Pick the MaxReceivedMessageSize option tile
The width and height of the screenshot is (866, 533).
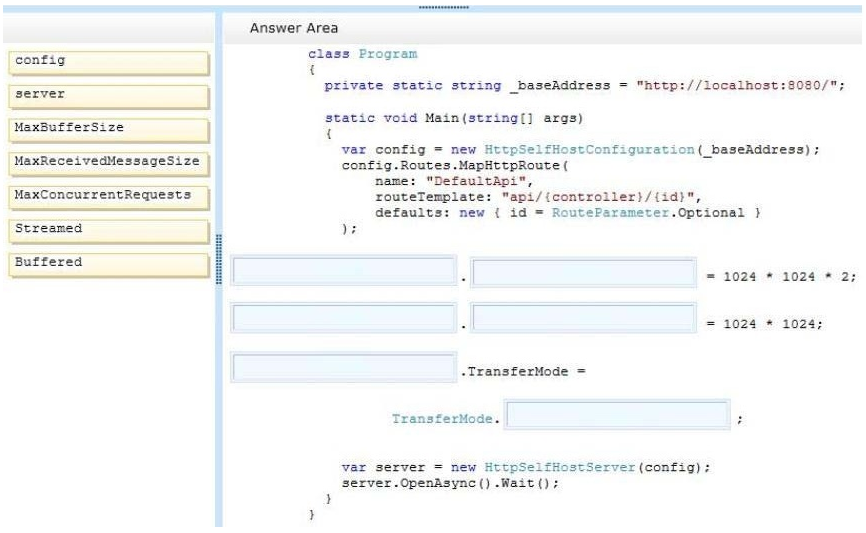tap(109, 163)
